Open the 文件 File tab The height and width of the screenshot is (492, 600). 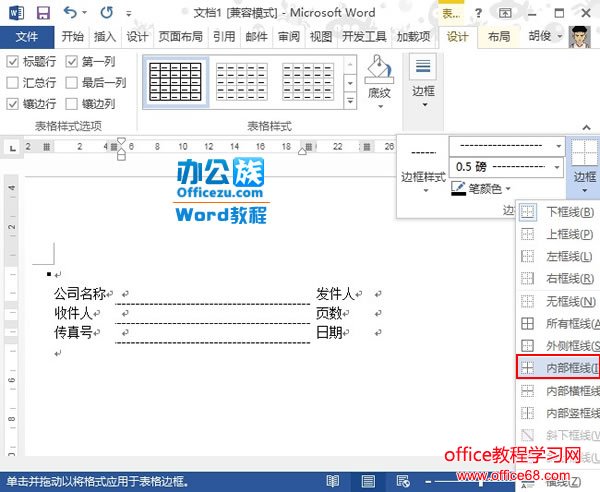coord(27,37)
